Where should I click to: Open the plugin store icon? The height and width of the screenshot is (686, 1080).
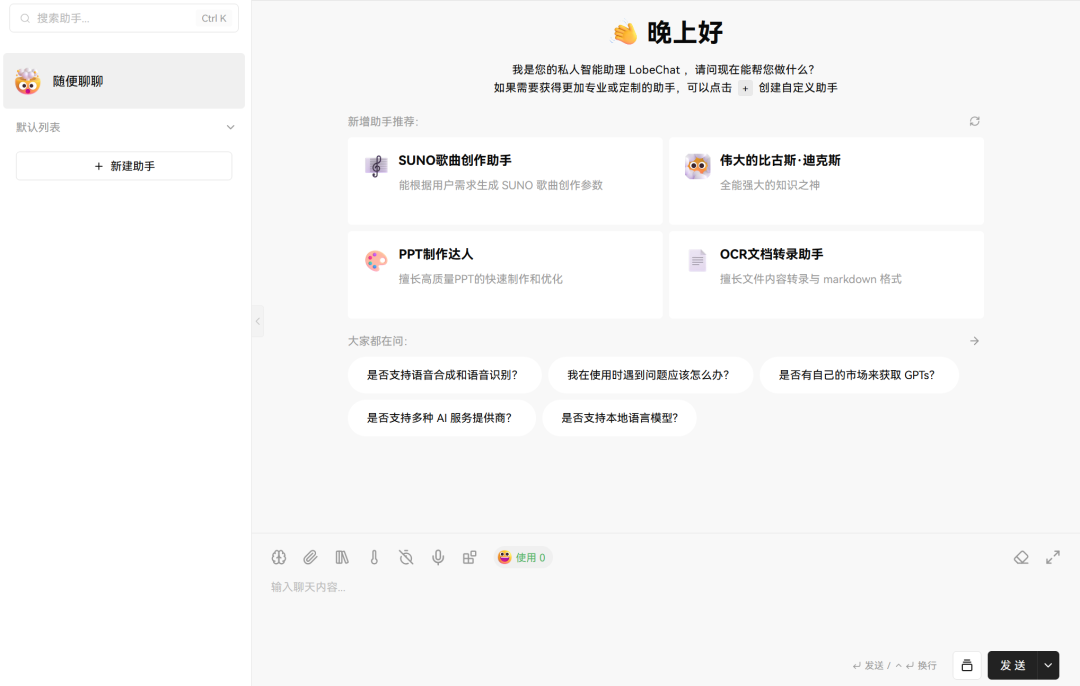point(470,557)
